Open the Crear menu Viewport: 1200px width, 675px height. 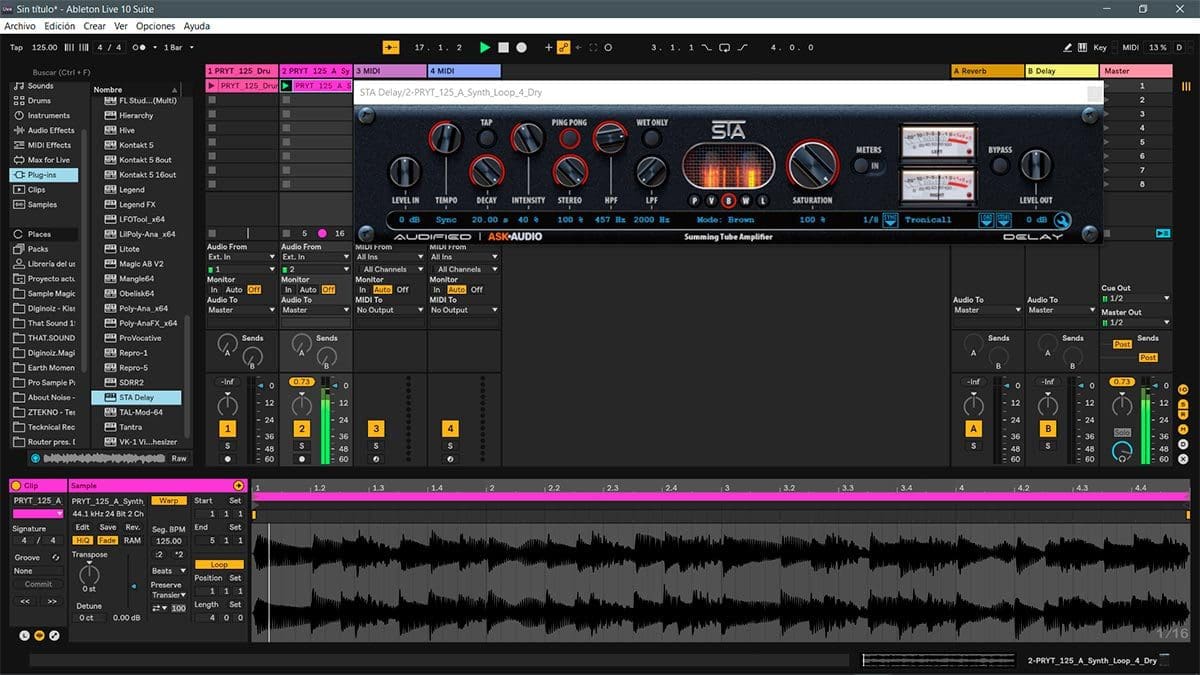pos(94,26)
